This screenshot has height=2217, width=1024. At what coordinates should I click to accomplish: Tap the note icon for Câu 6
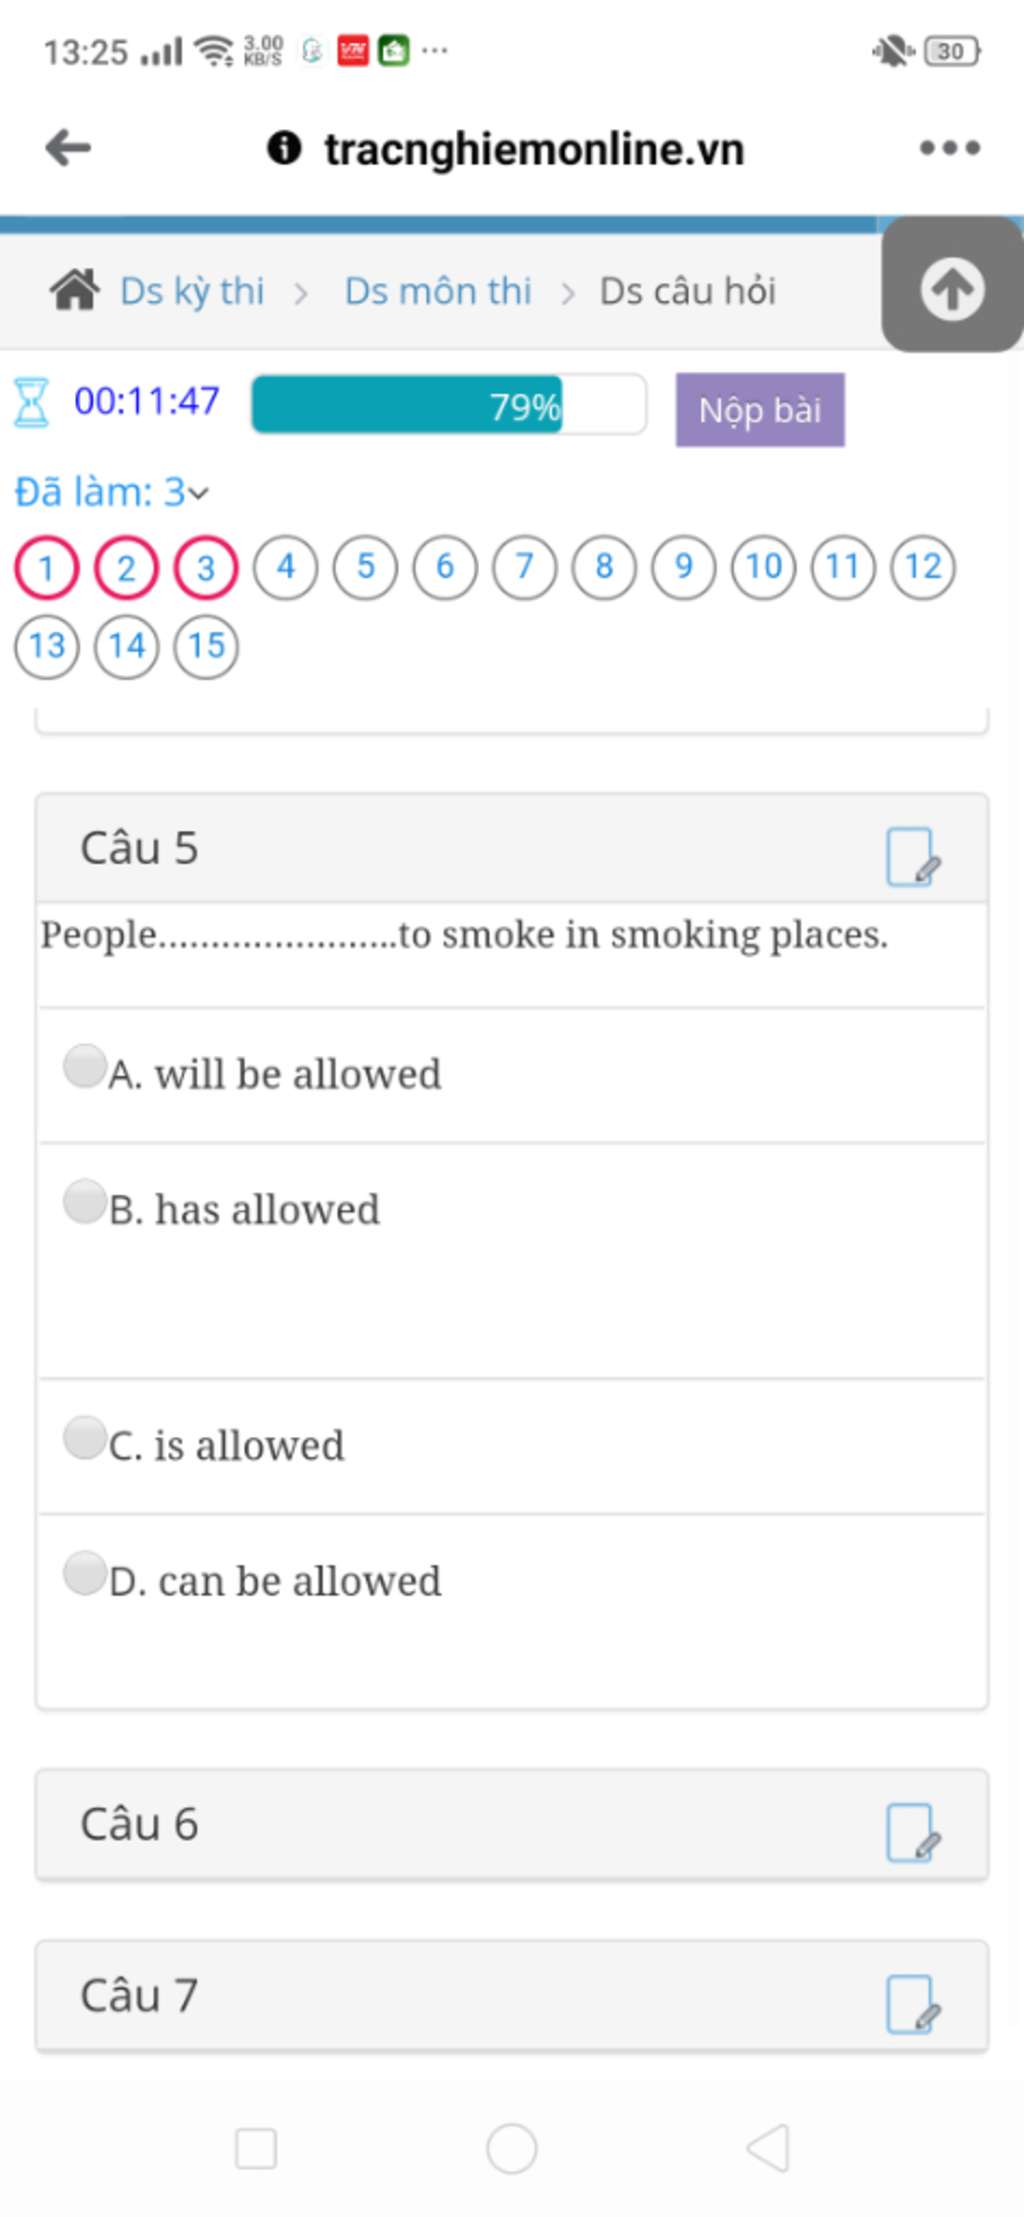(913, 1832)
